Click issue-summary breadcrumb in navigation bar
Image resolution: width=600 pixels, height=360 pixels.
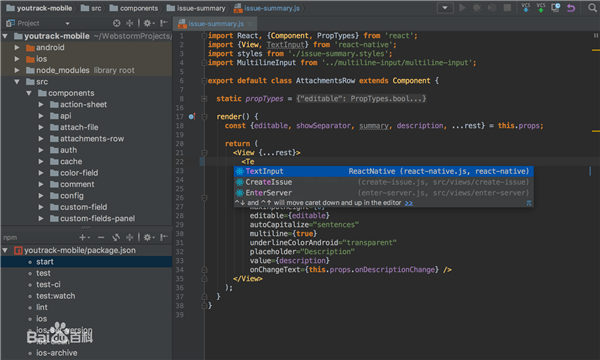[x=196, y=8]
